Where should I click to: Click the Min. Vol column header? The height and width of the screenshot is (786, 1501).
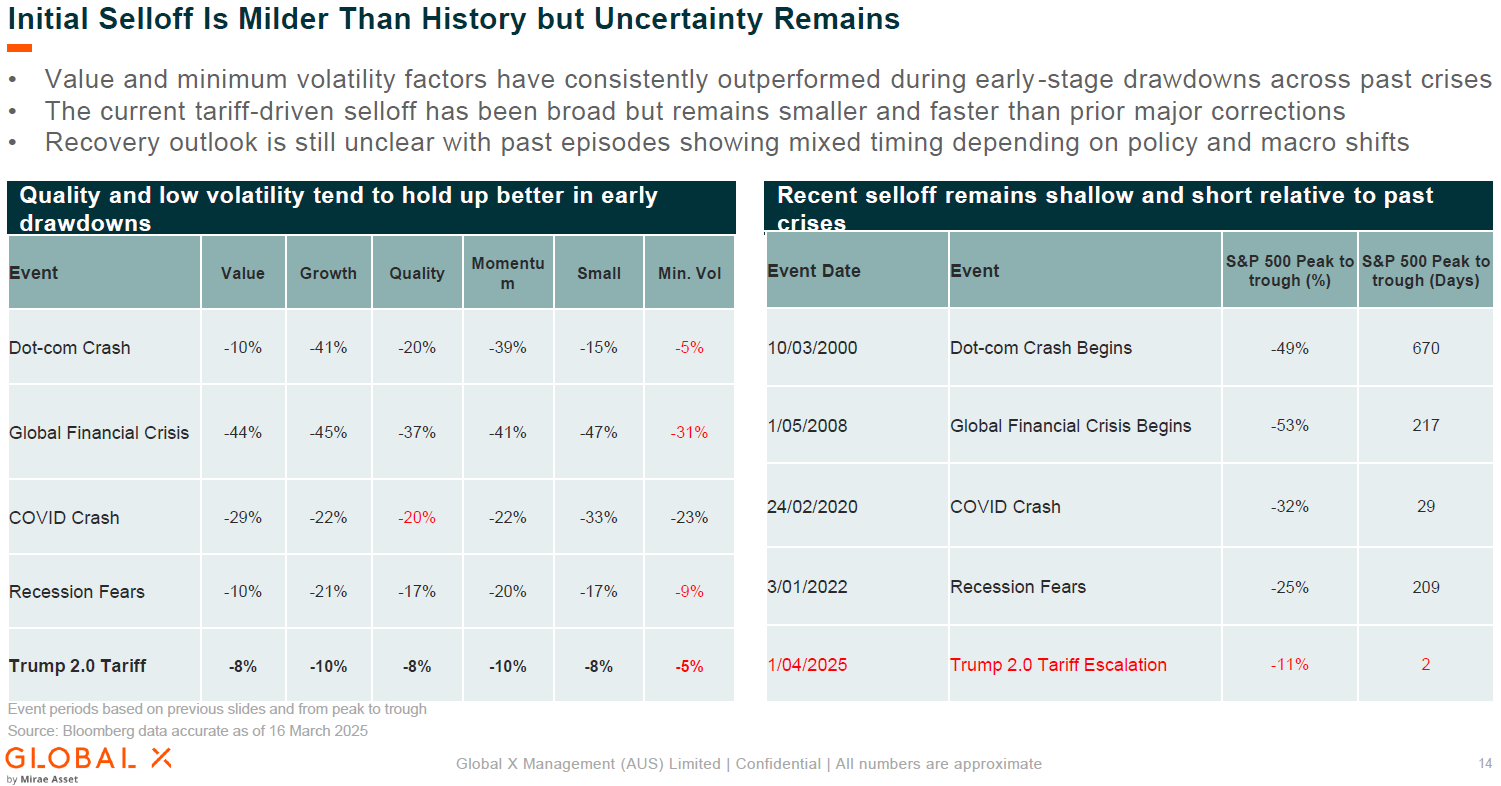click(689, 273)
